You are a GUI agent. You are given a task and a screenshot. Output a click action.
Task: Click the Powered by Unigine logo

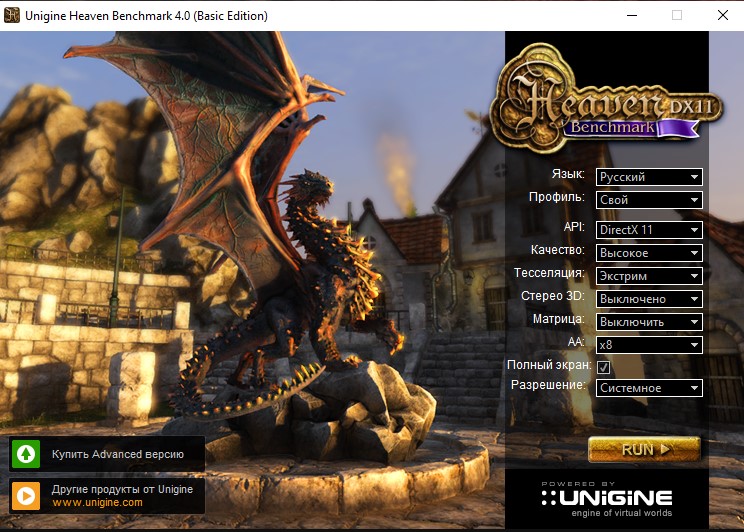coord(607,499)
